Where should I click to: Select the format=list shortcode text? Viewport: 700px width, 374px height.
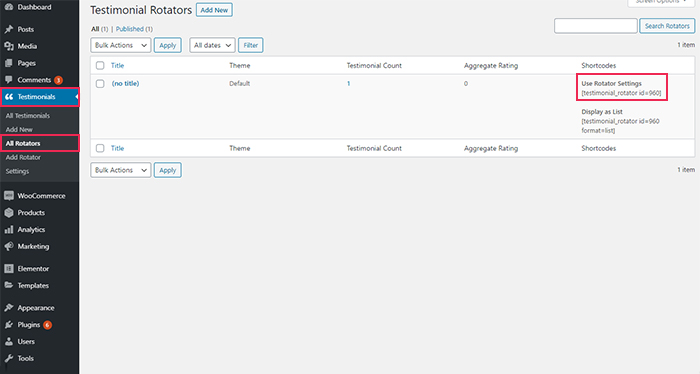pyautogui.click(x=598, y=131)
